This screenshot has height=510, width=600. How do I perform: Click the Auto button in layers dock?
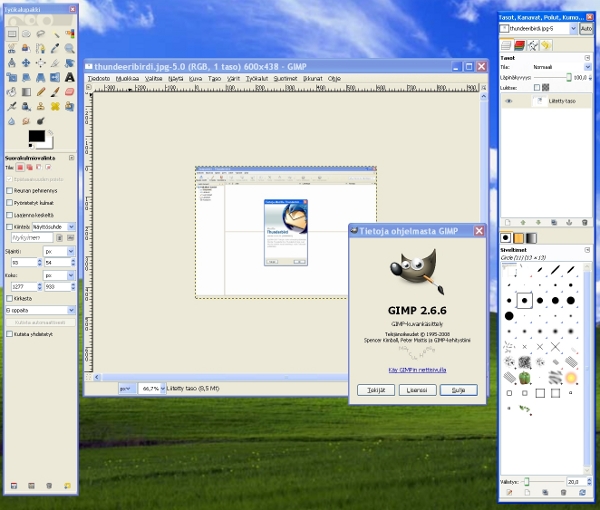click(586, 29)
